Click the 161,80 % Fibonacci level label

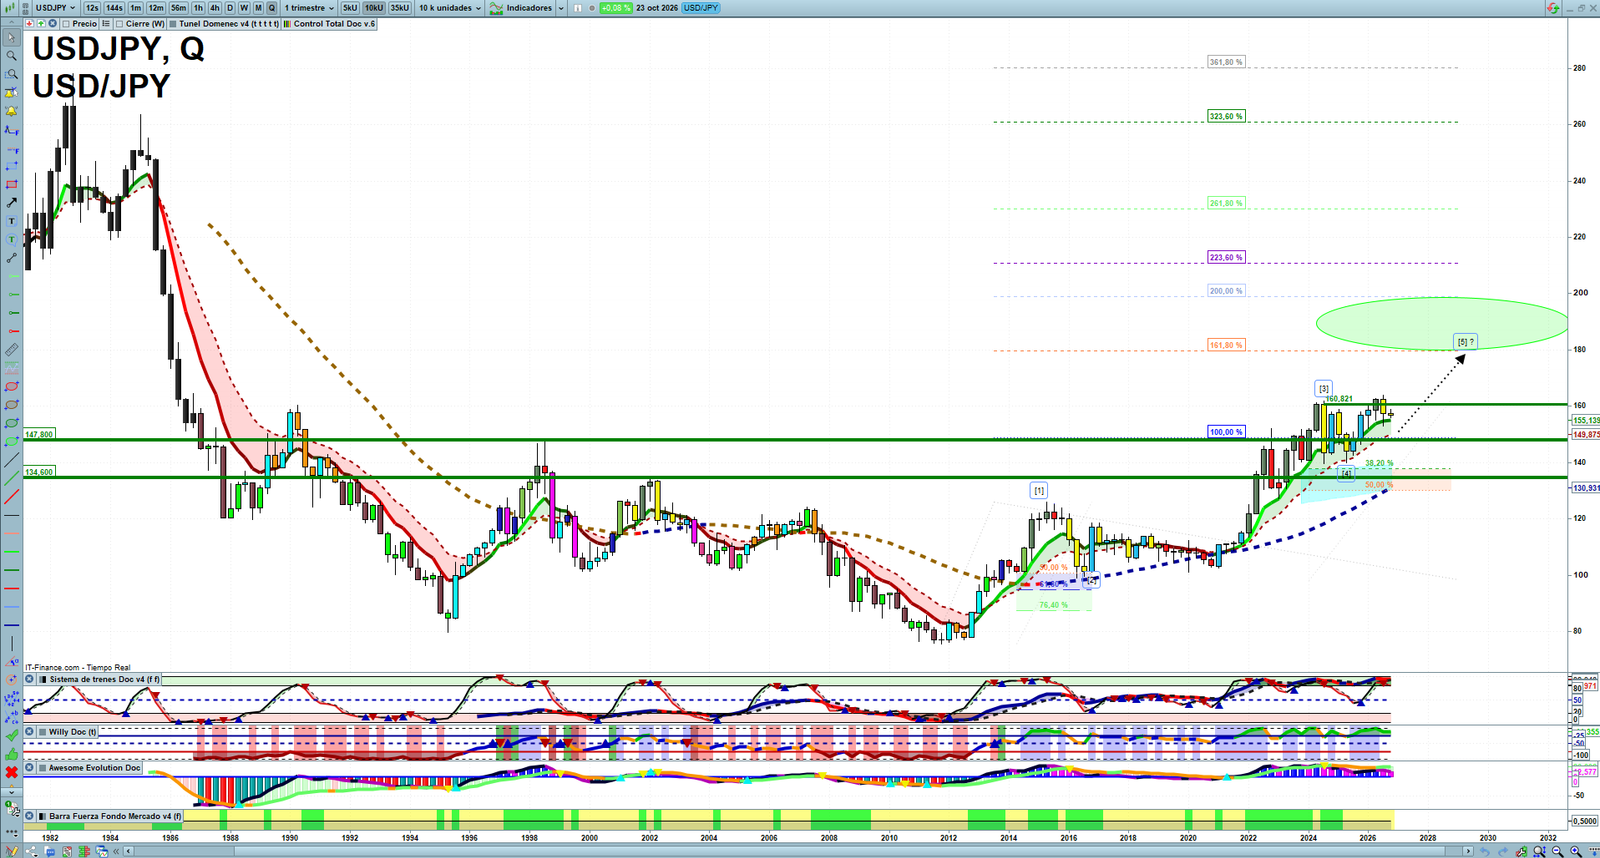point(1226,345)
